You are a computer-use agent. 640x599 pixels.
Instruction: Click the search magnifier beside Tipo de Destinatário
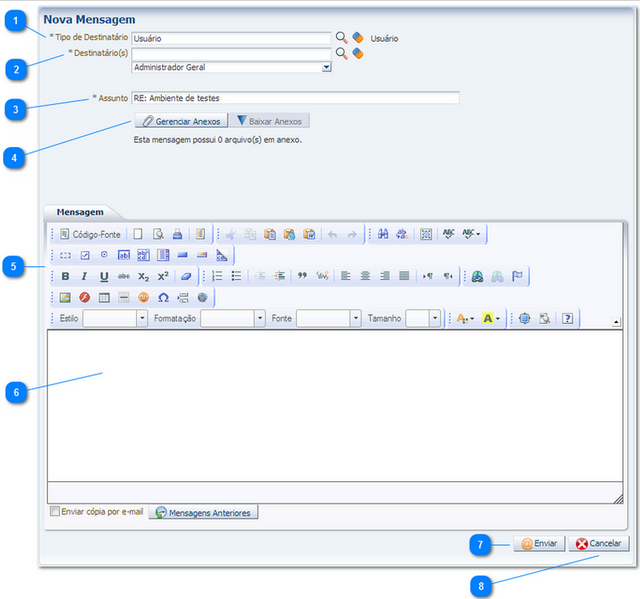click(x=341, y=38)
